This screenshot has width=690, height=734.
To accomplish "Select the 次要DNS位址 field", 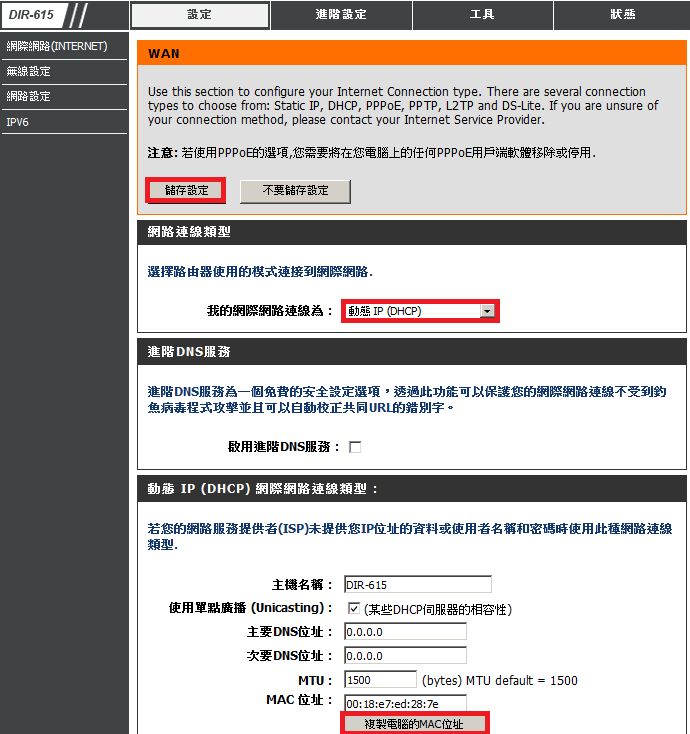I will tap(405, 656).
